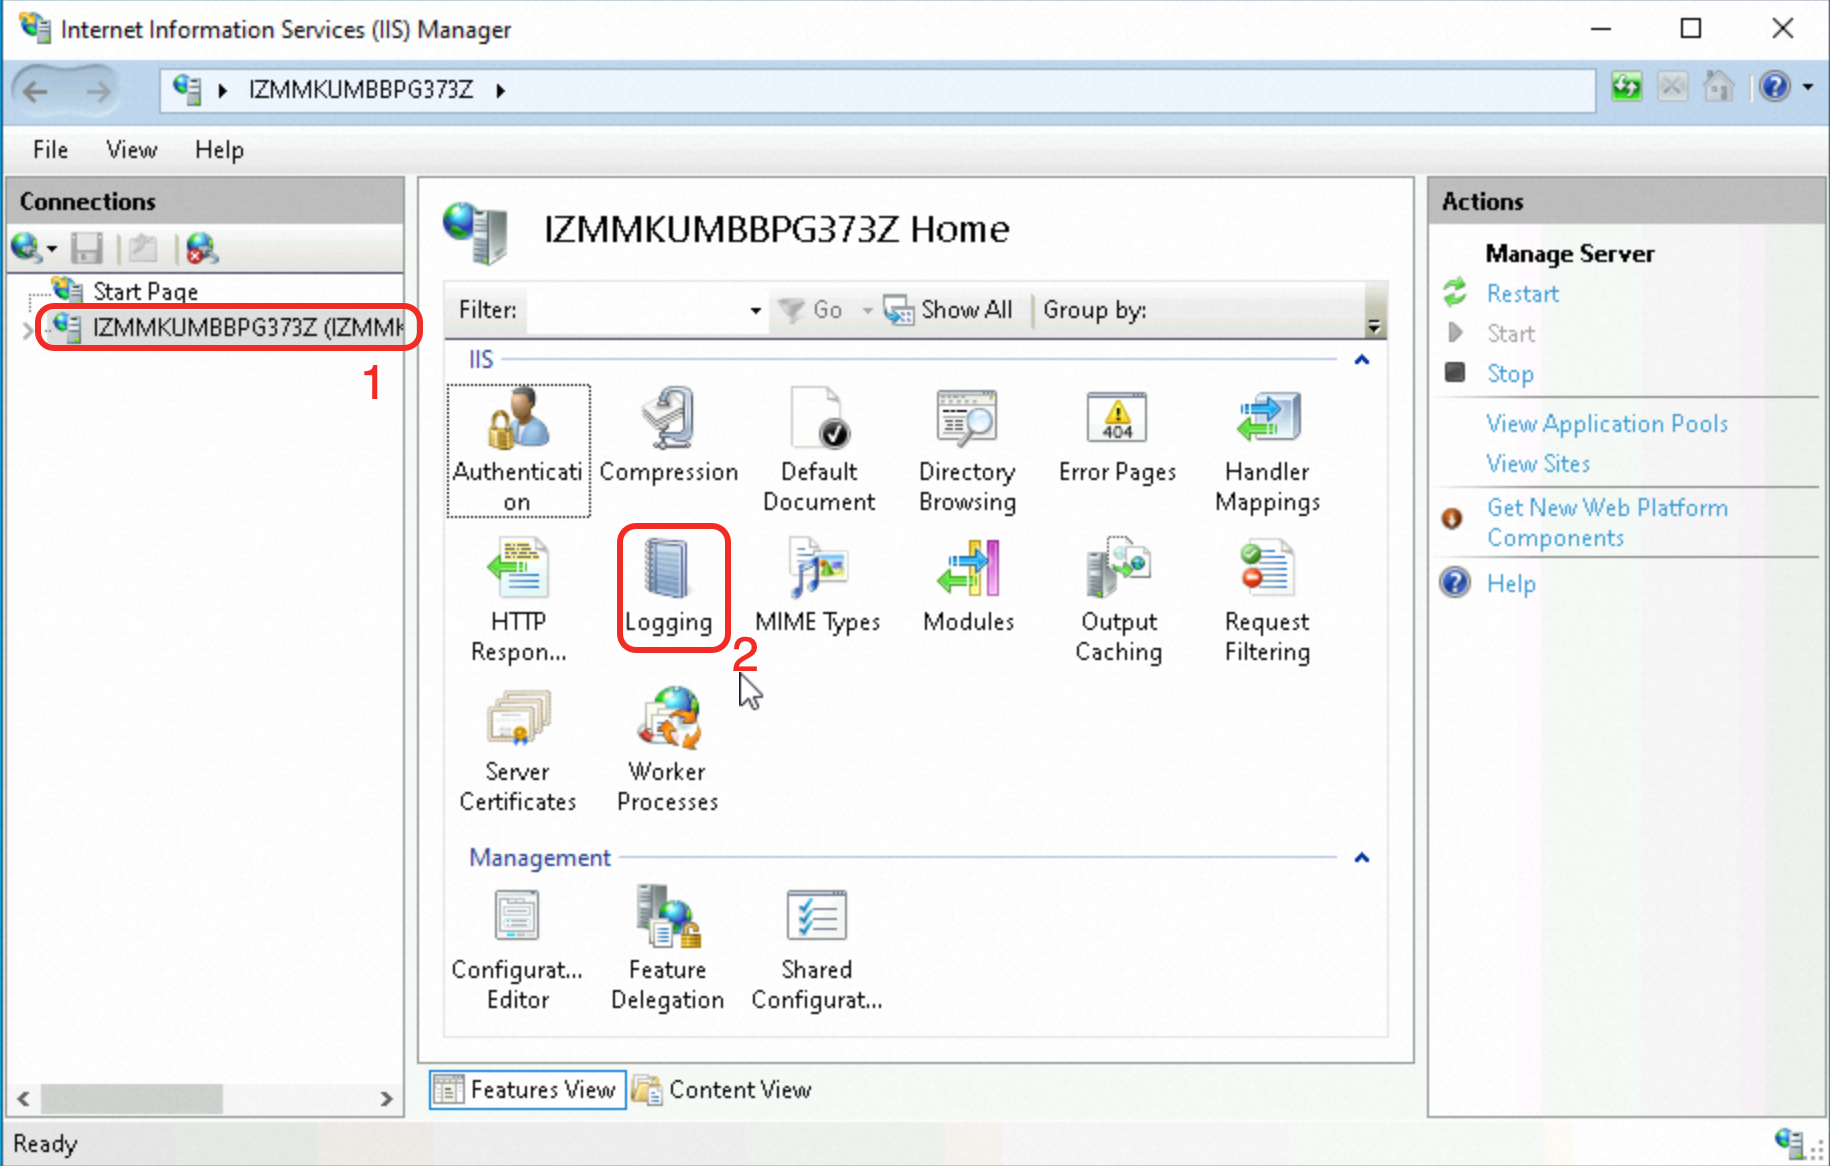The image size is (1830, 1166).
Task: Open HTTP Response Headers feature
Action: point(518,600)
